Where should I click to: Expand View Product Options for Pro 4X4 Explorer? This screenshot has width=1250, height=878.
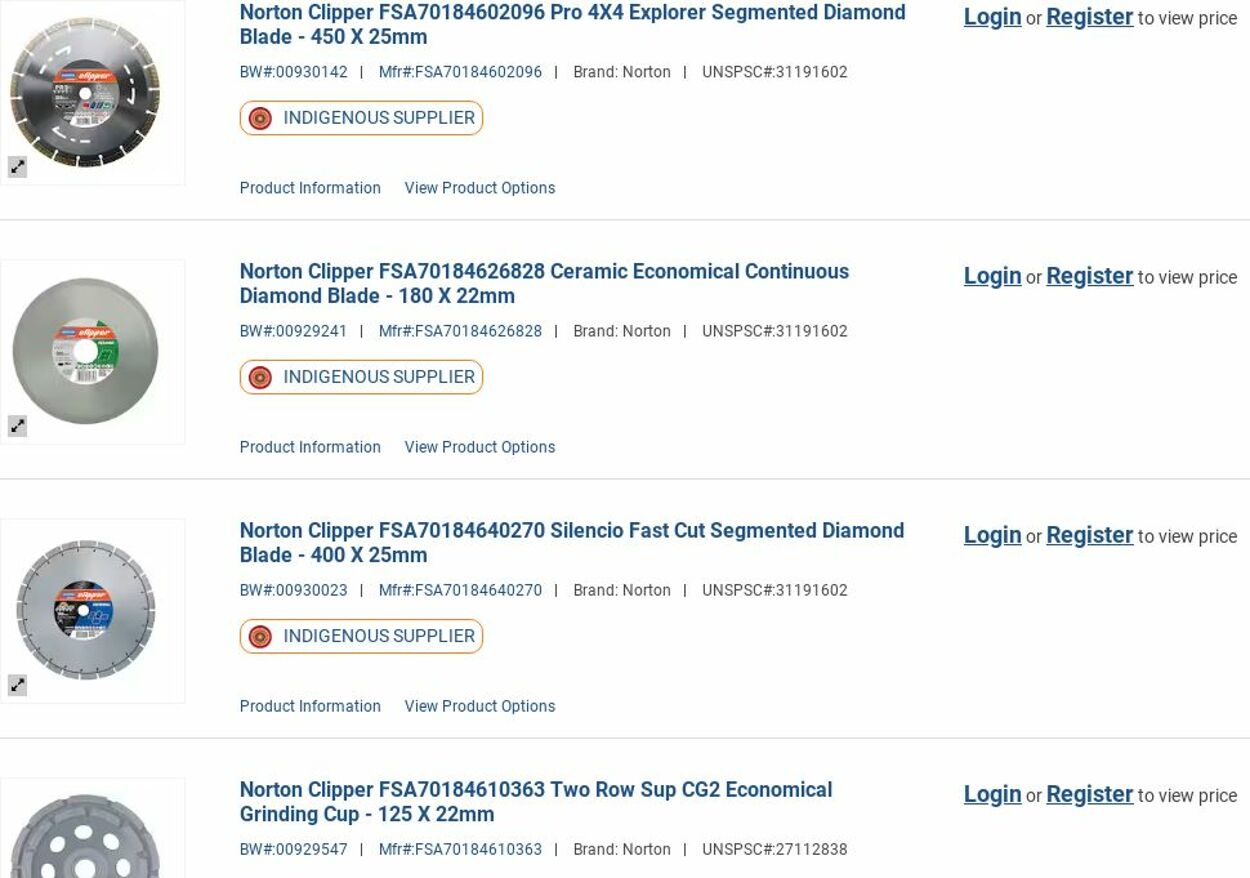[x=479, y=188]
